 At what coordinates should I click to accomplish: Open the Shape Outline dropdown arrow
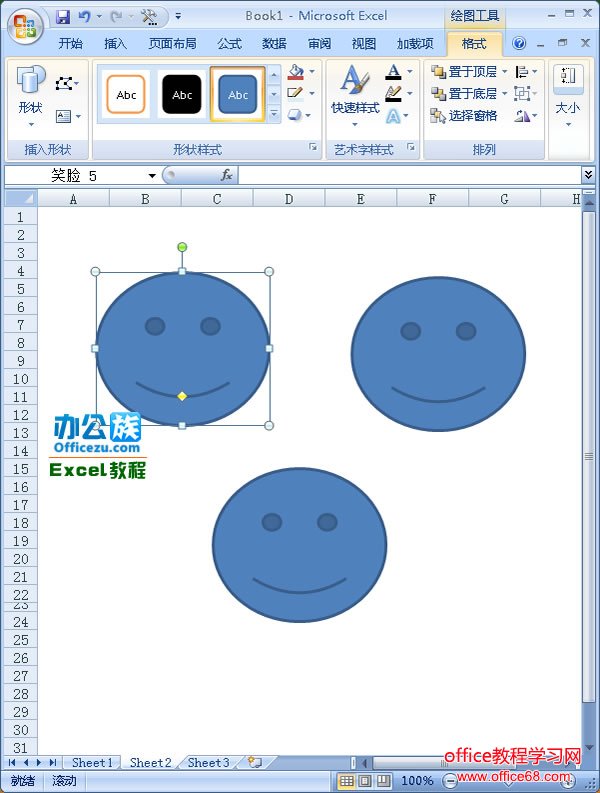pyautogui.click(x=312, y=93)
